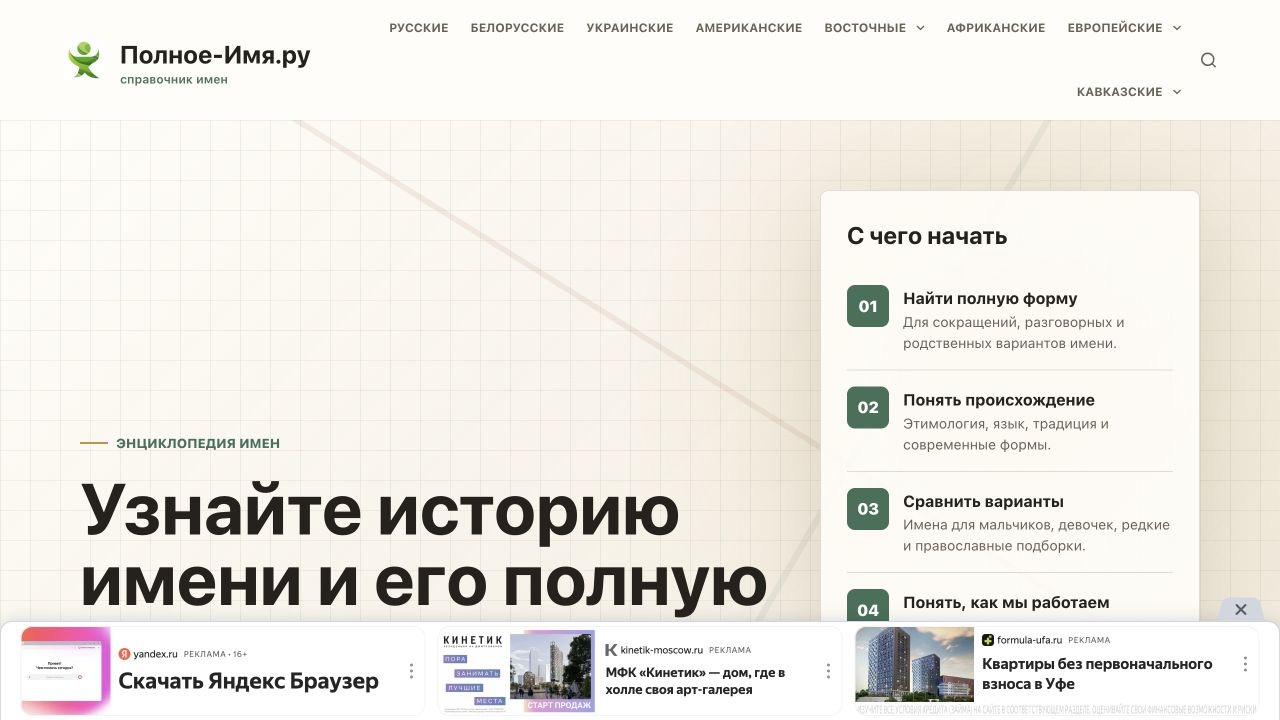Open the site search magnifier icon
Image resolution: width=1280 pixels, height=720 pixels.
click(1208, 60)
